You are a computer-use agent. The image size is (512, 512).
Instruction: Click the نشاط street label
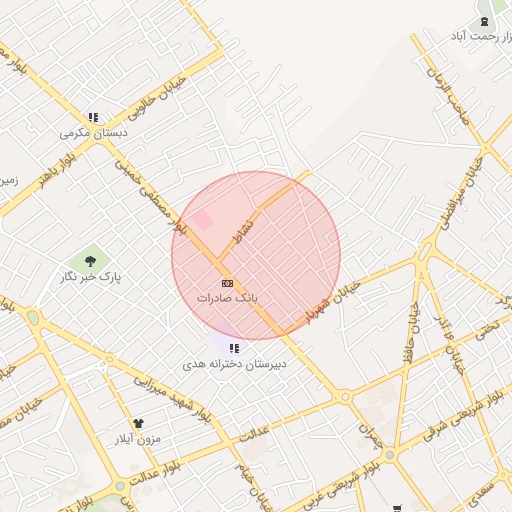(x=243, y=232)
